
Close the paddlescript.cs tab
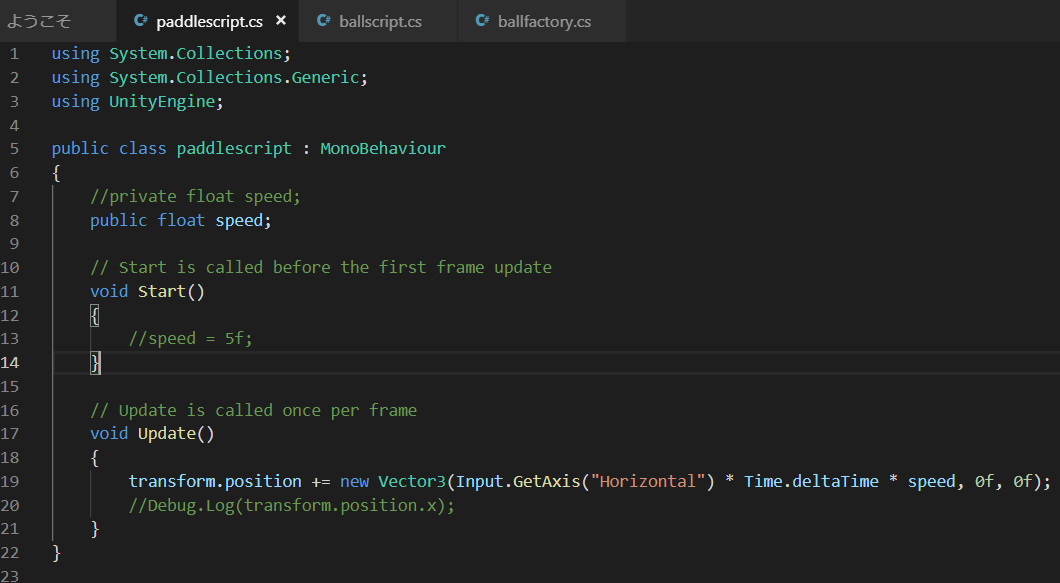click(281, 21)
